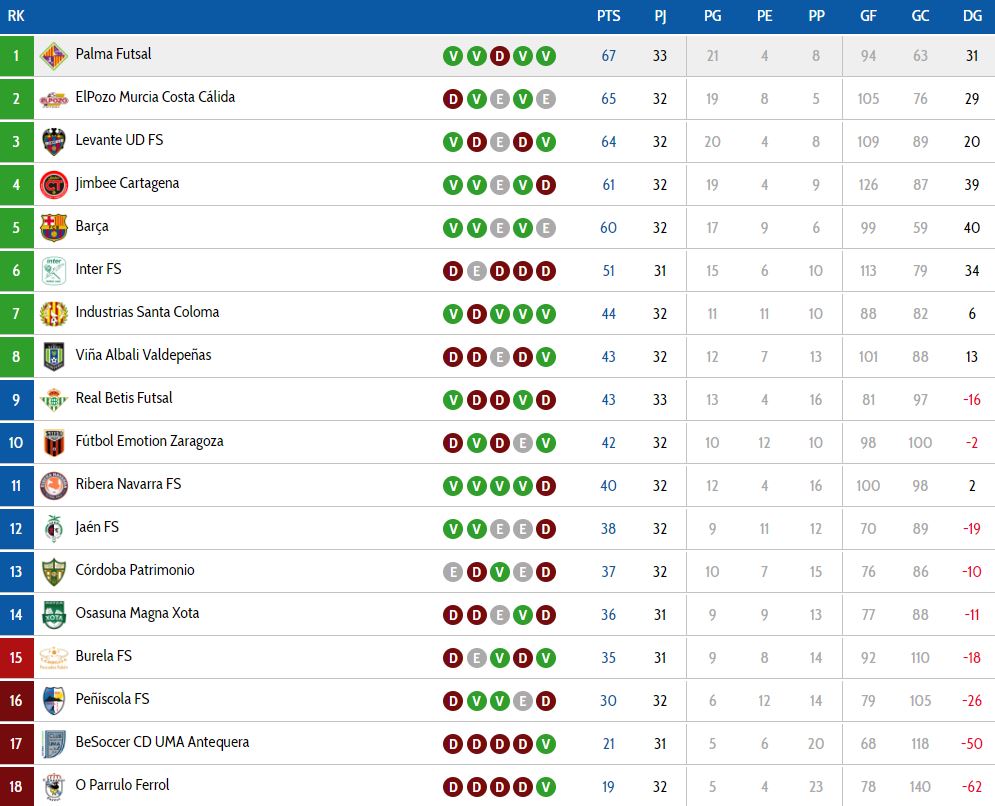This screenshot has height=806, width=995.
Task: Click Jimbee Cartagena's red defeat badge
Action: (546, 185)
